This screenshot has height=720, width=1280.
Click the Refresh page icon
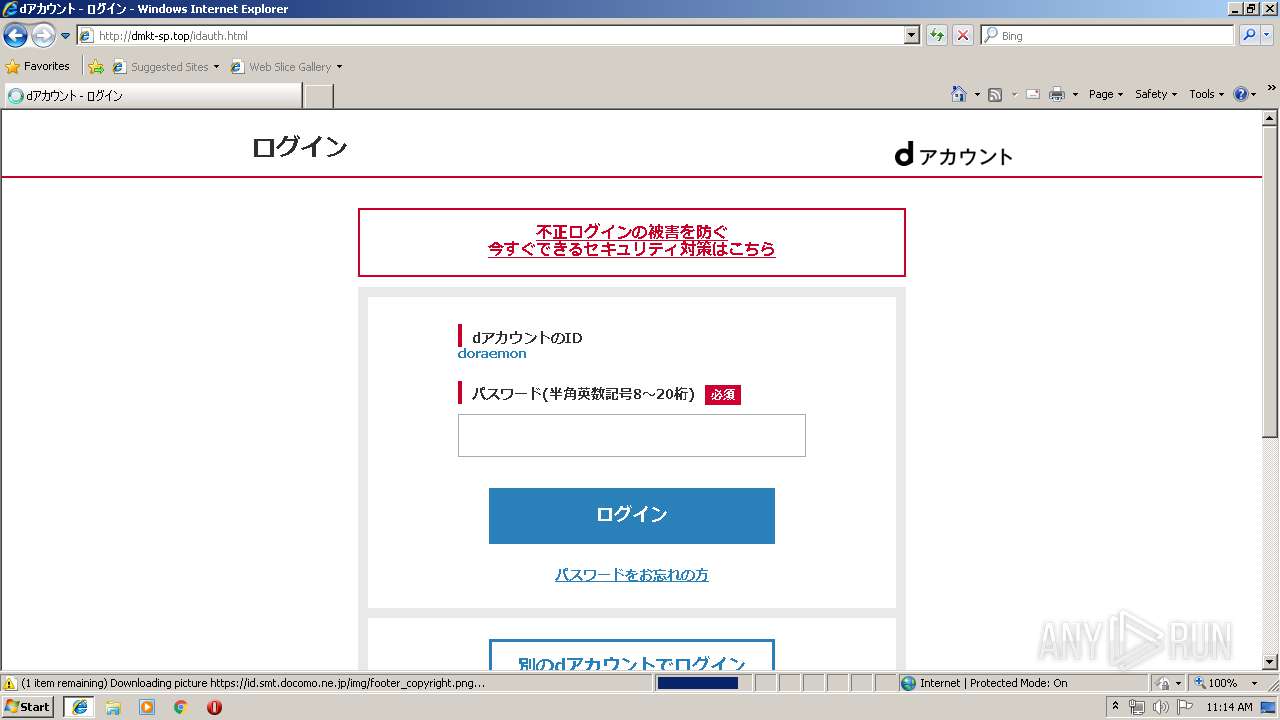937,36
